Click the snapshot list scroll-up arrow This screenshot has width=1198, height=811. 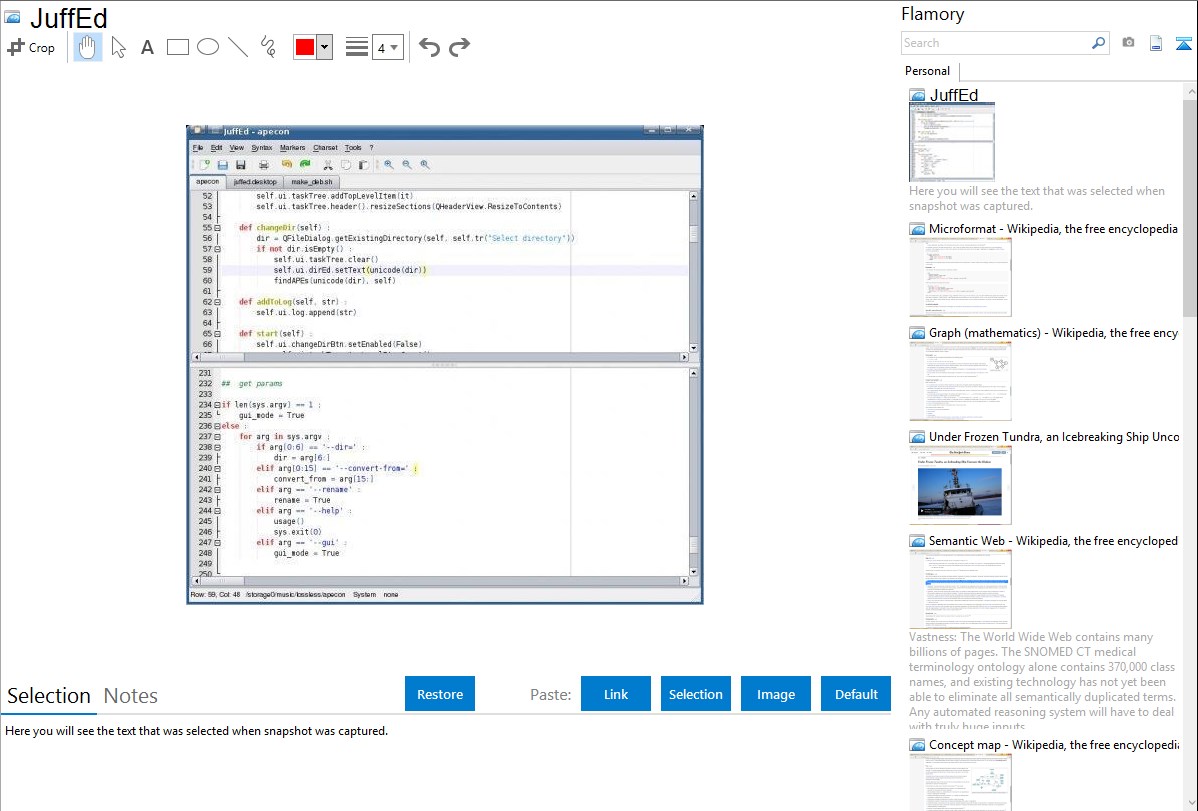[1191, 91]
